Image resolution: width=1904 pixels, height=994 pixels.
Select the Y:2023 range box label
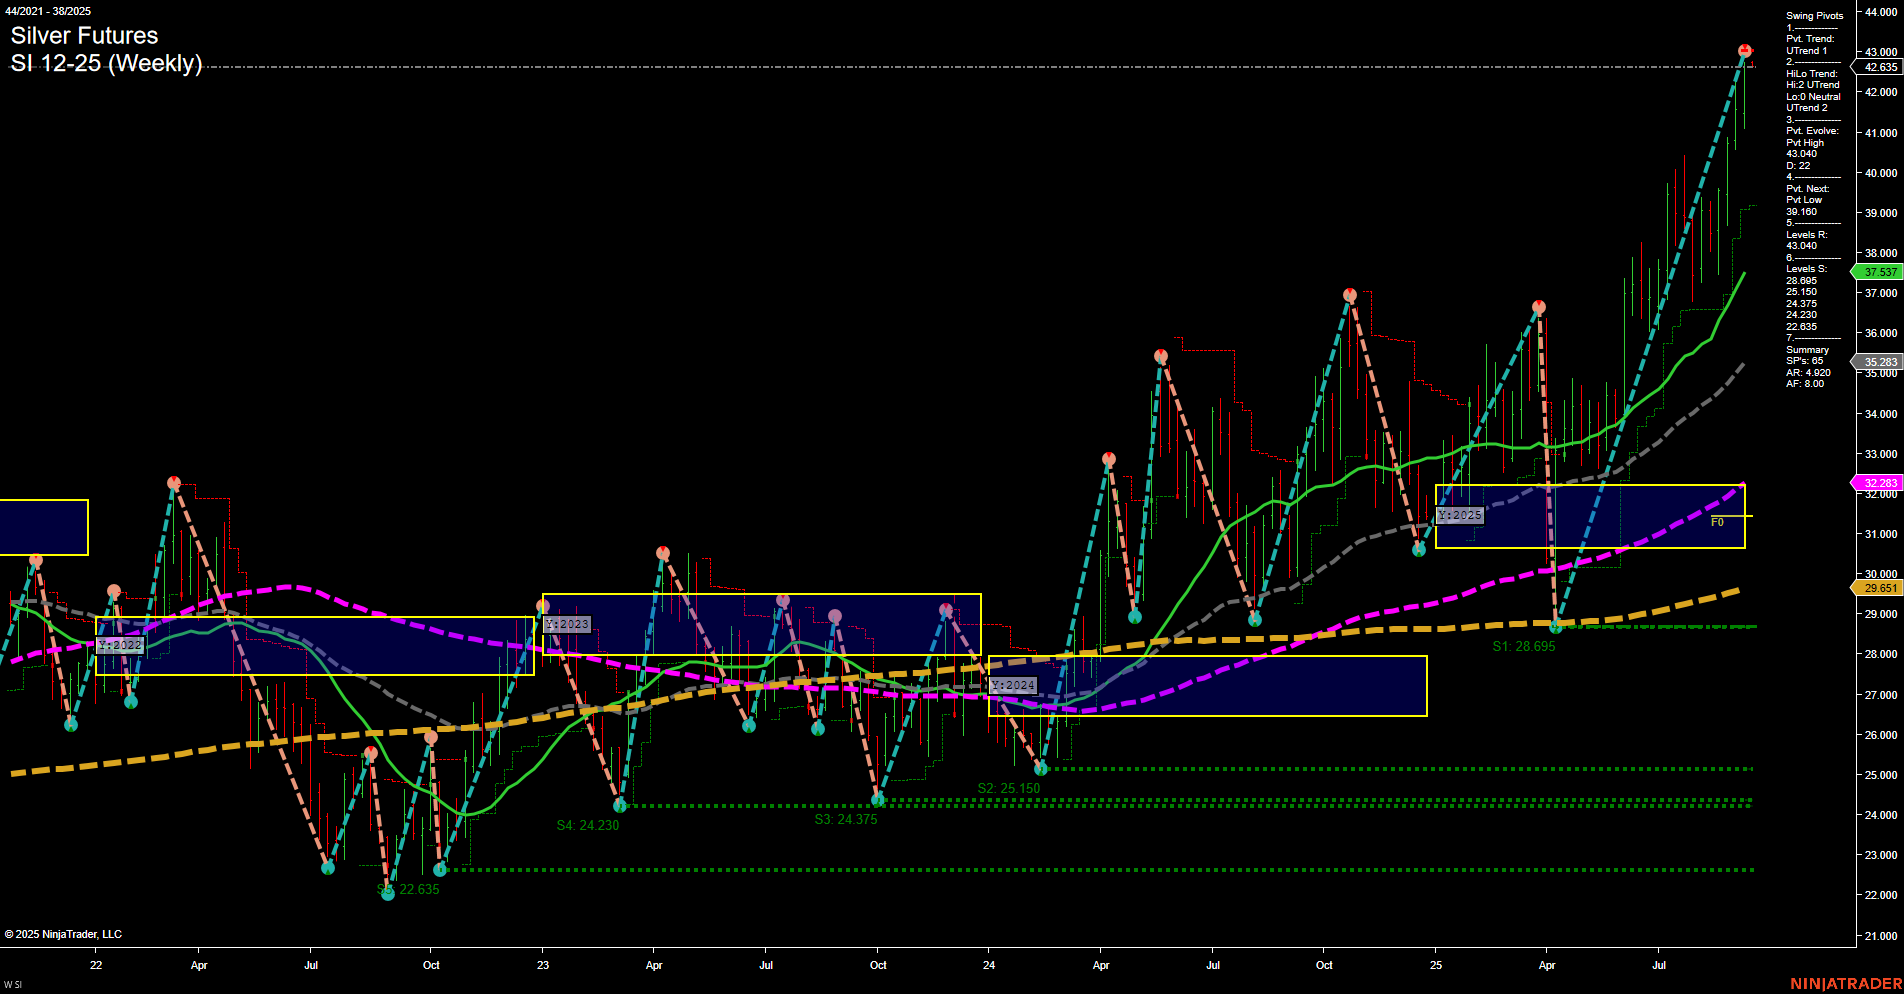[x=566, y=622]
